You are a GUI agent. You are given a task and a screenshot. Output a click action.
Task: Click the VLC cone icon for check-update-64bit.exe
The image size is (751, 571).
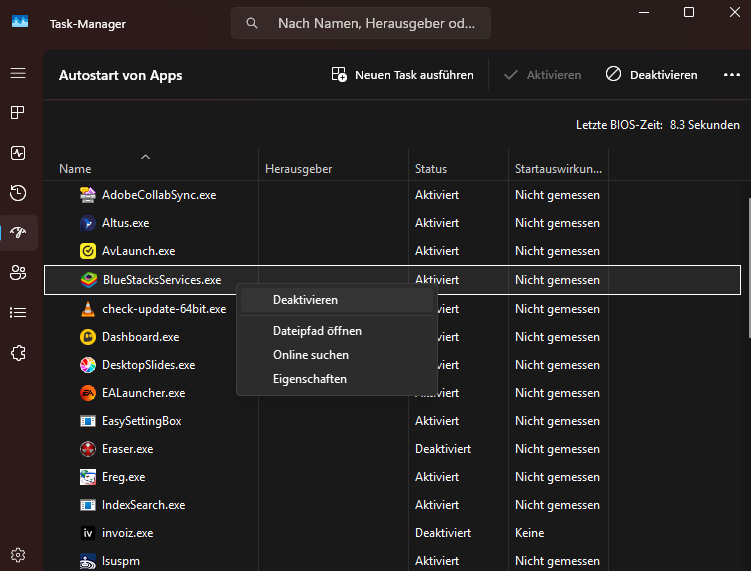click(88, 309)
